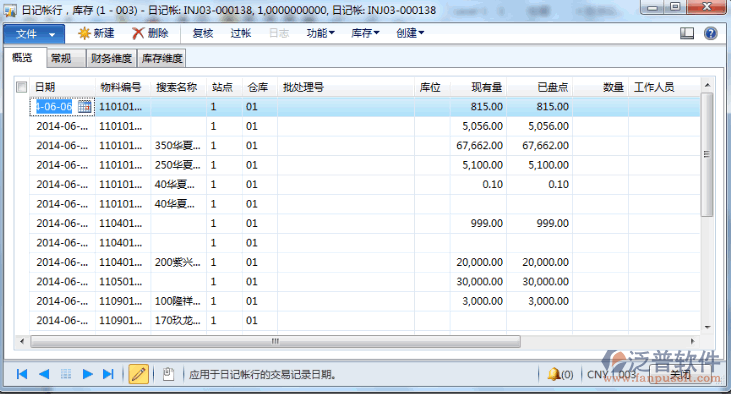Click the 删除 (Delete) red X icon
731x394 pixels.
pyautogui.click(x=138, y=33)
